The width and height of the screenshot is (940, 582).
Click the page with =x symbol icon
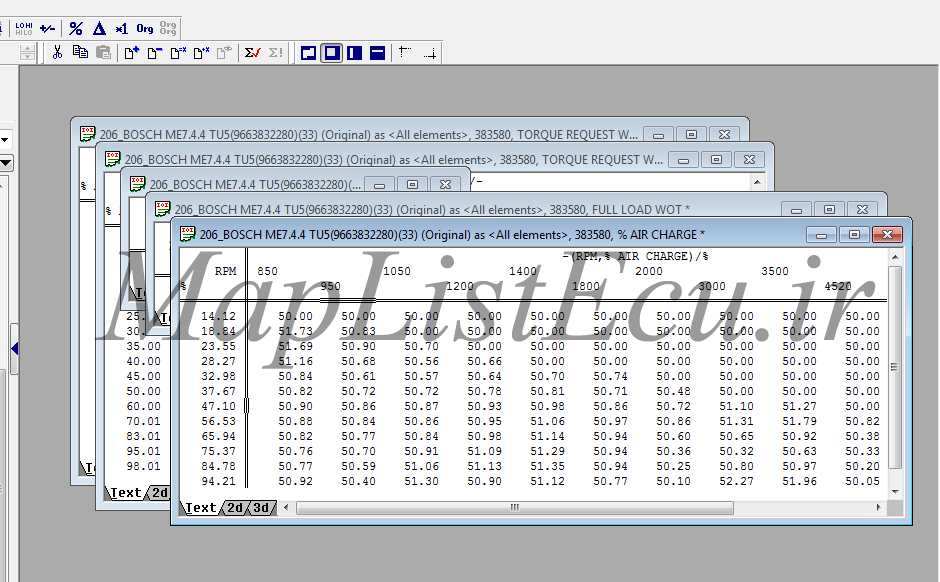point(178,53)
